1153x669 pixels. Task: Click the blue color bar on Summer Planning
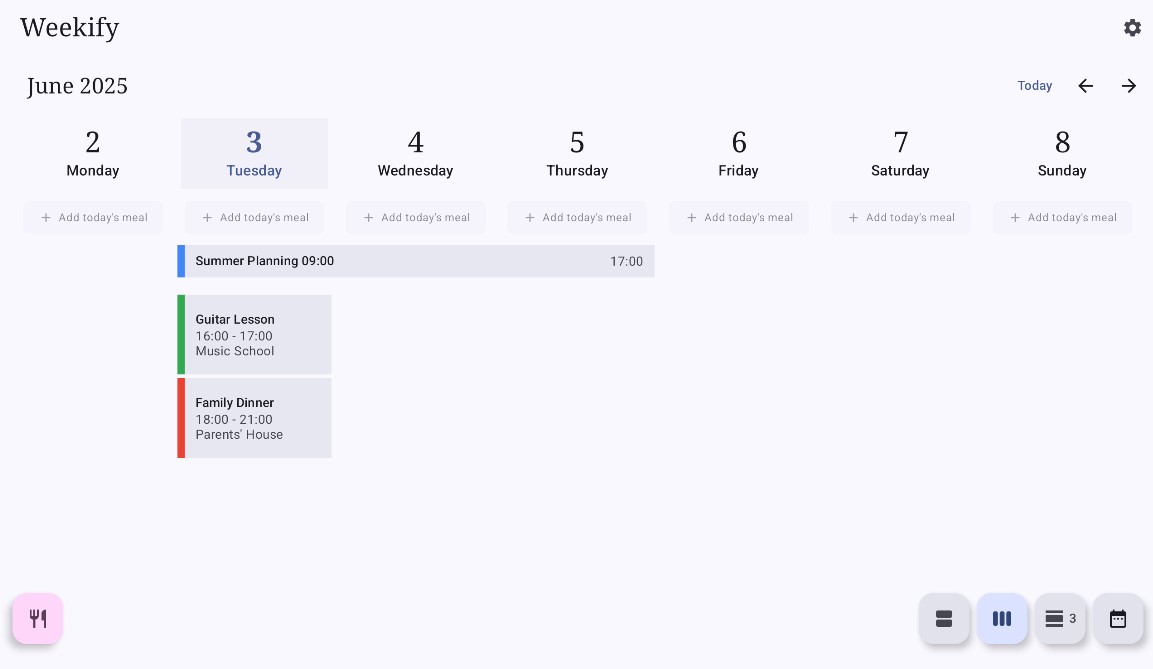[x=181, y=261]
